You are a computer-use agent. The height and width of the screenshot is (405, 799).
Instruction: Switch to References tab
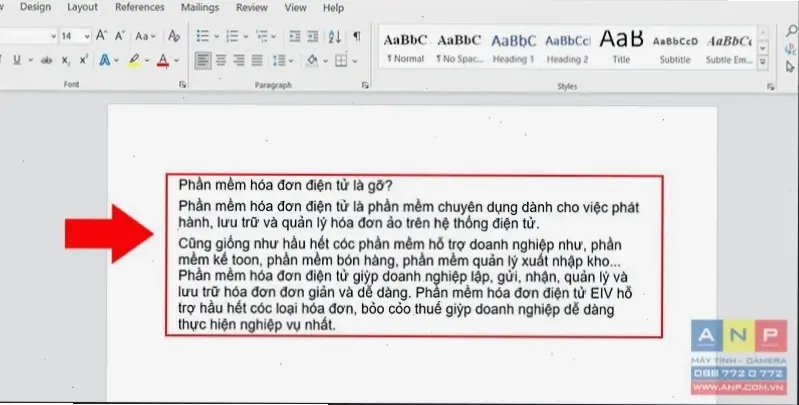click(x=140, y=7)
